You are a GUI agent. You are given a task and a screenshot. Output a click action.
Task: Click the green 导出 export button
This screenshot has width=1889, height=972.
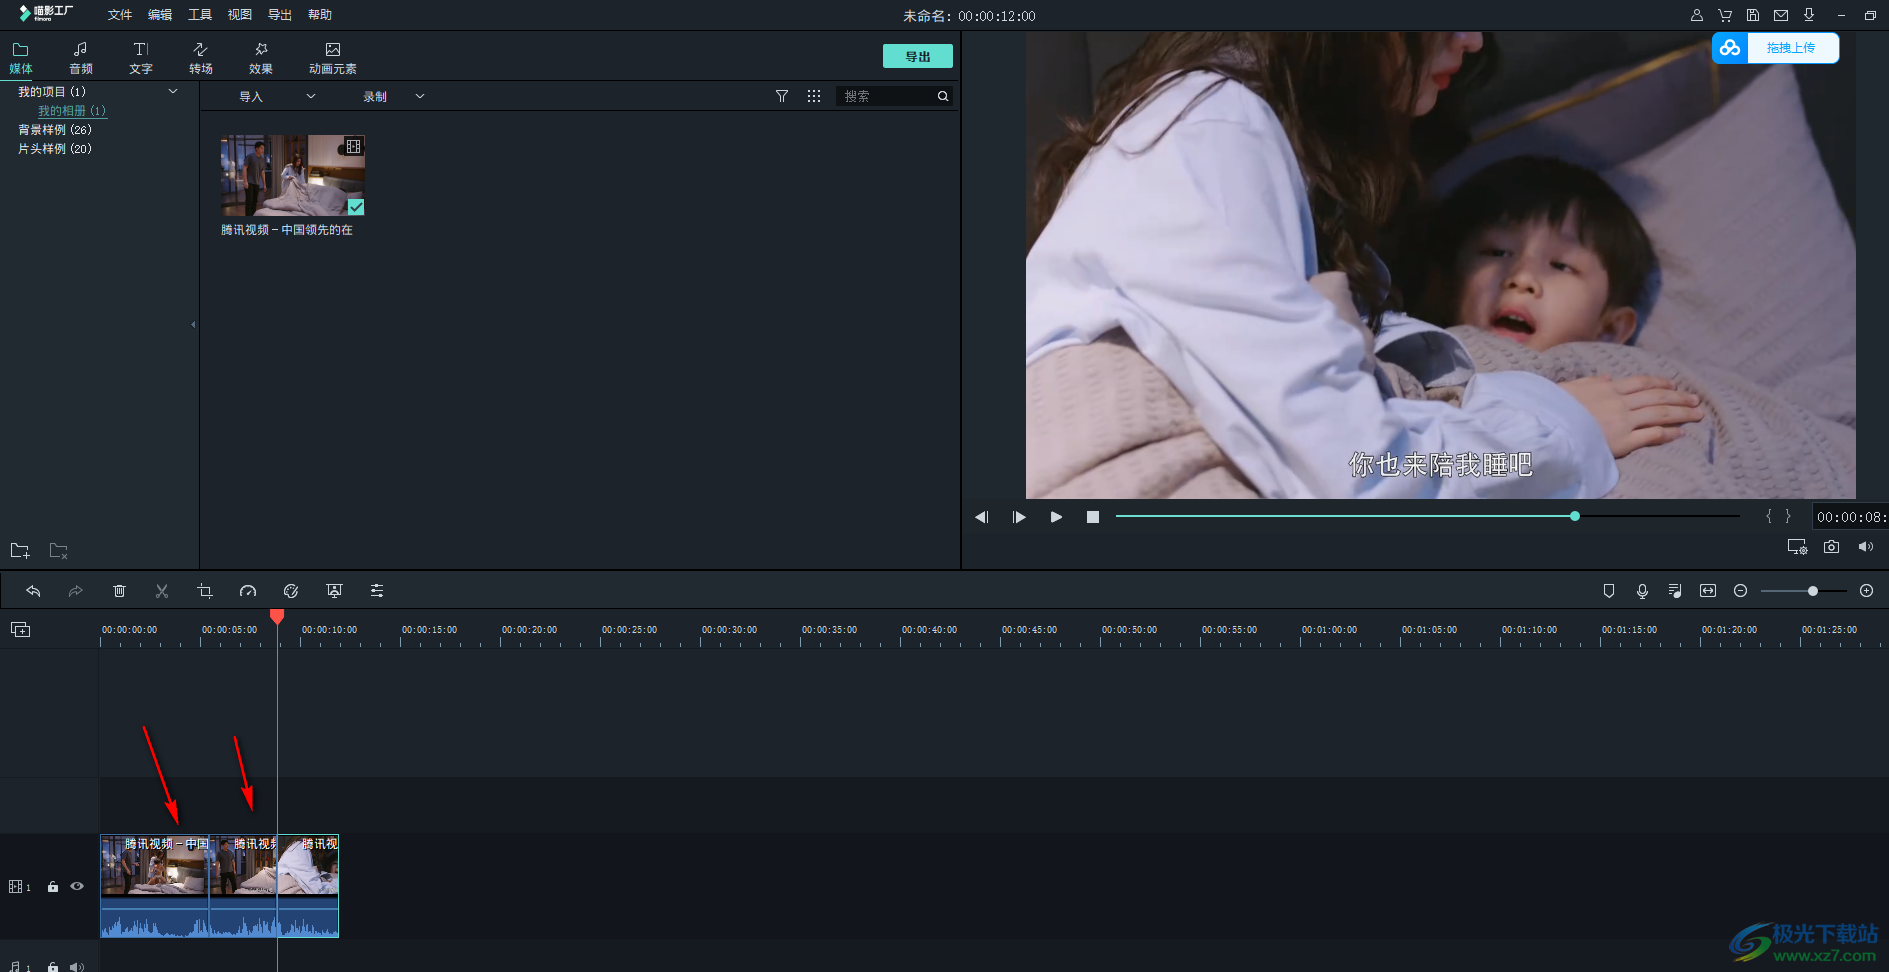coord(918,56)
